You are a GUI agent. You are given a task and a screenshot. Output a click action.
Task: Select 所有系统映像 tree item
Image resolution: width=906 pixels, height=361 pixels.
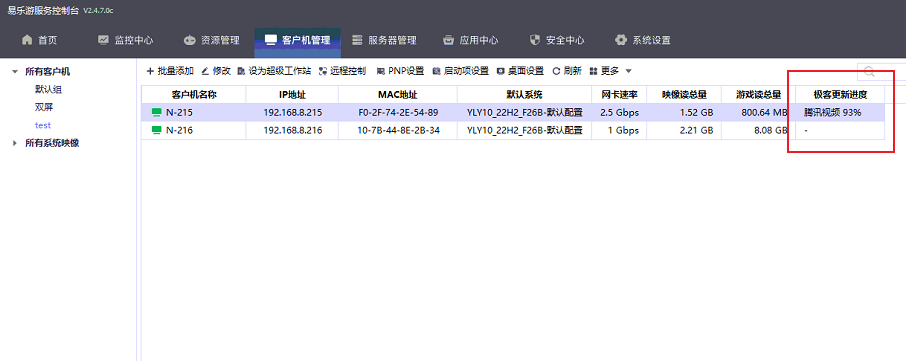click(x=52, y=143)
